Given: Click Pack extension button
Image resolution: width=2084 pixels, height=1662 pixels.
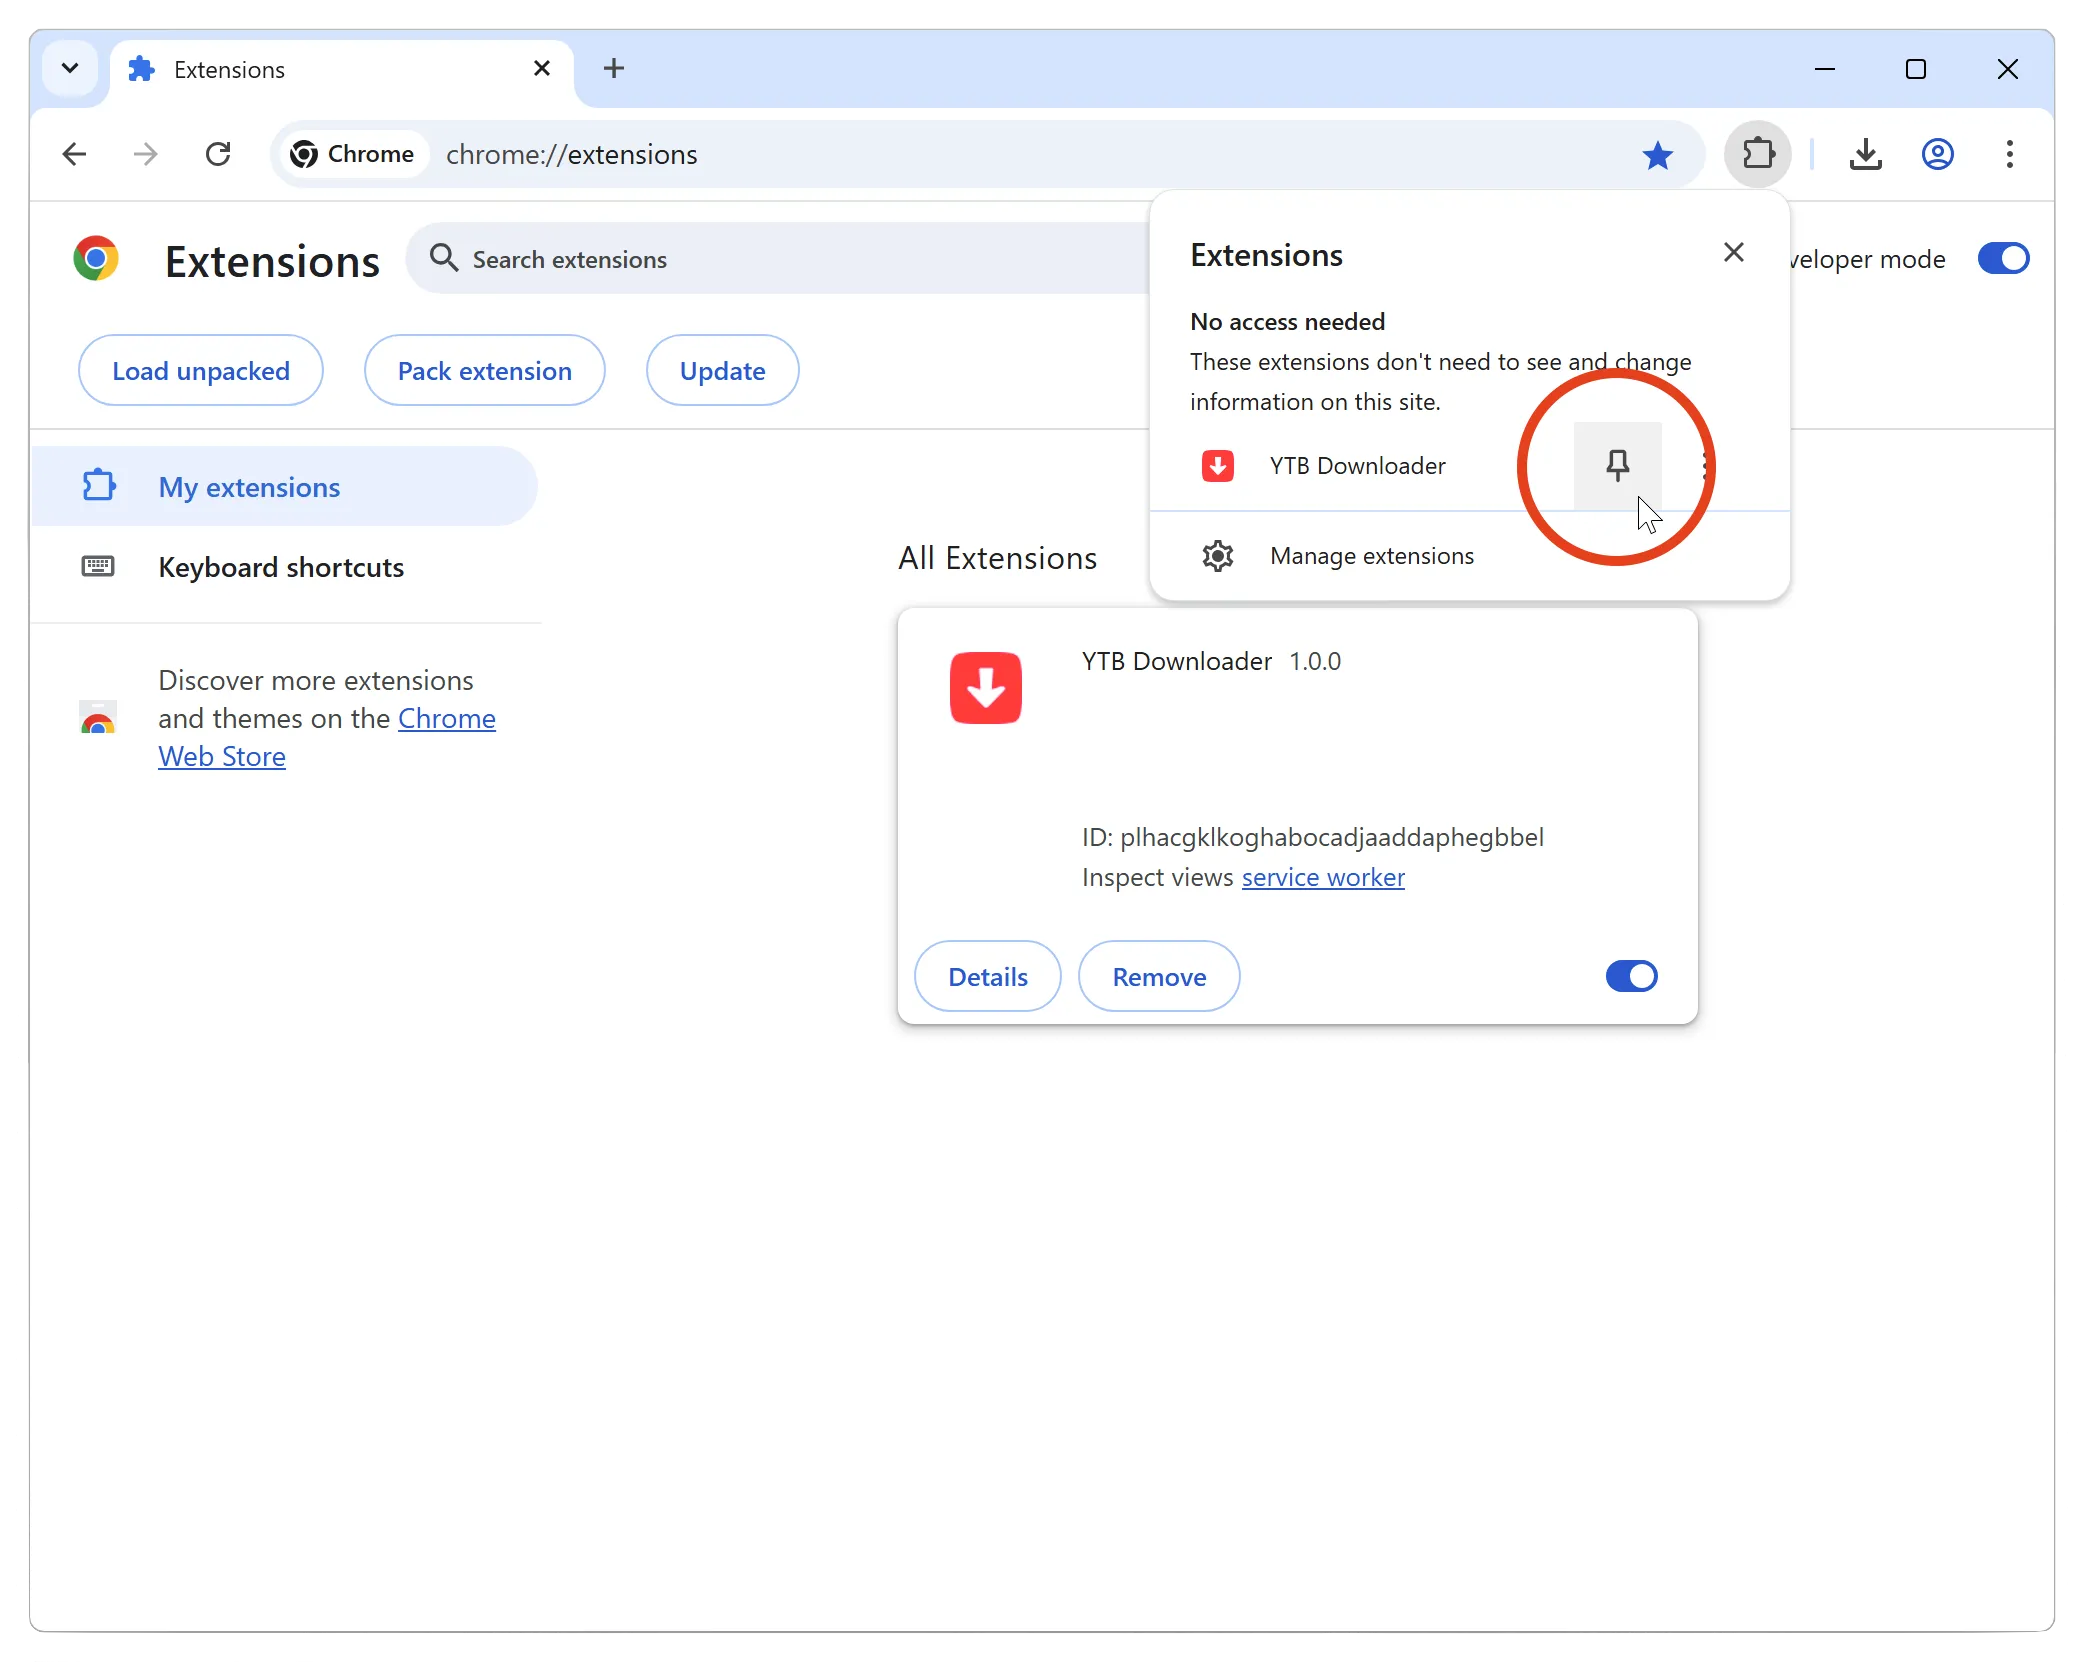Looking at the screenshot, I should click(484, 370).
